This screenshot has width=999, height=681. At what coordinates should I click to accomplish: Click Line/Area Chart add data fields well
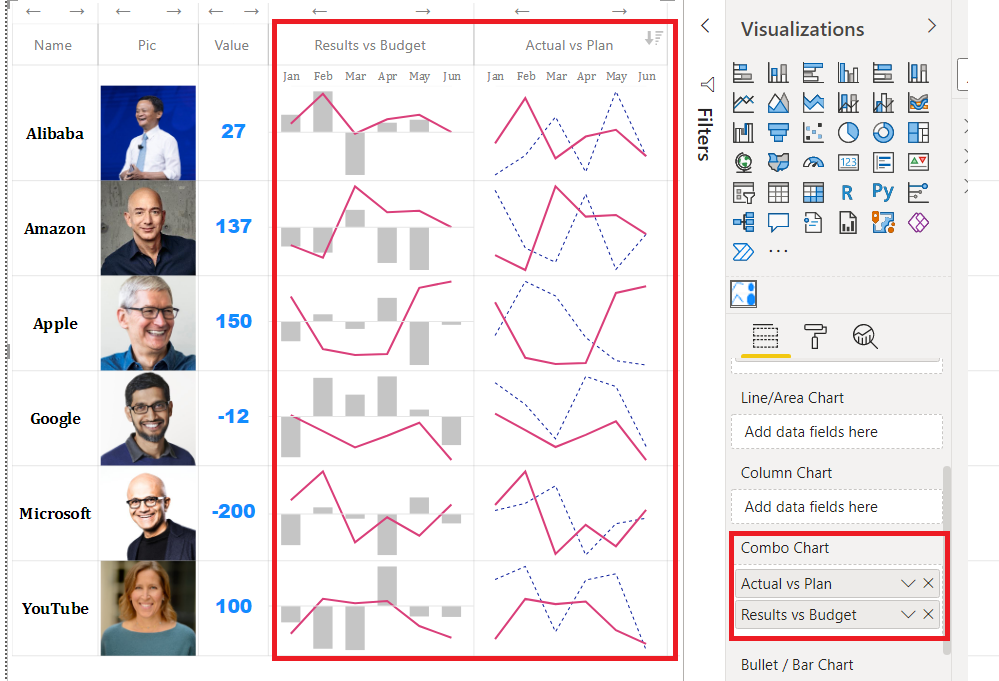pyautogui.click(x=837, y=432)
